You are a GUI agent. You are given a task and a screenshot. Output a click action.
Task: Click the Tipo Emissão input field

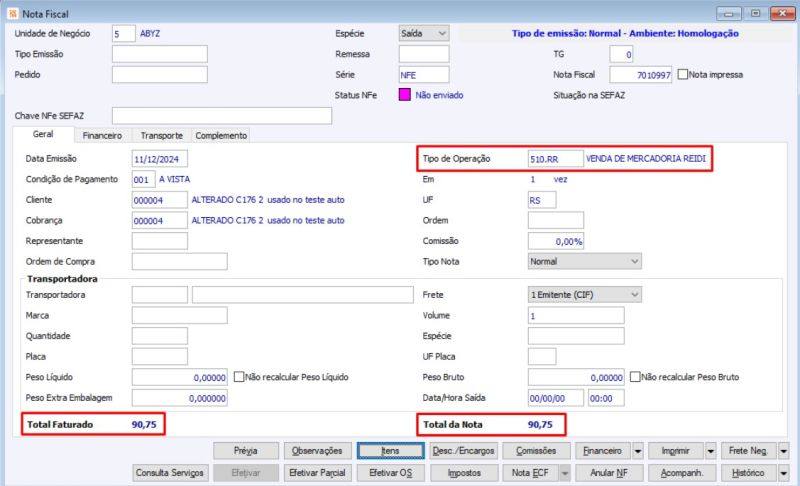pos(160,54)
